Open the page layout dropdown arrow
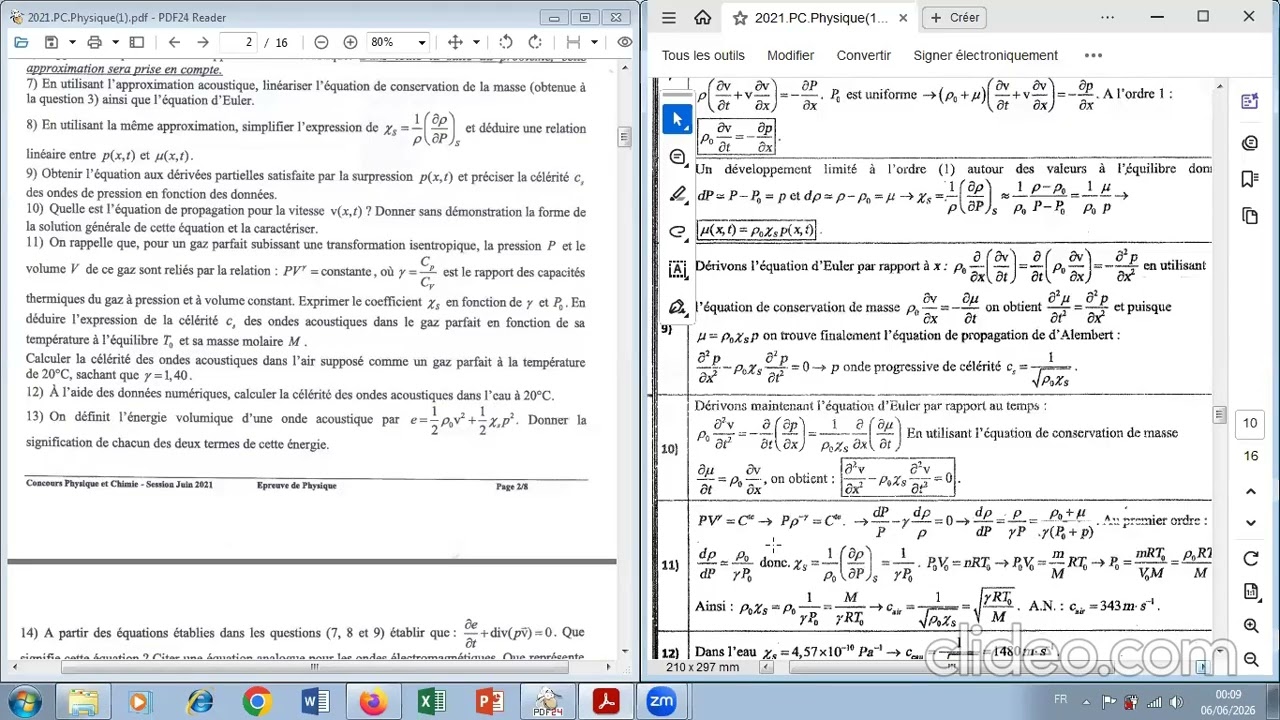Viewport: 1280px width, 720px height. [x=594, y=42]
